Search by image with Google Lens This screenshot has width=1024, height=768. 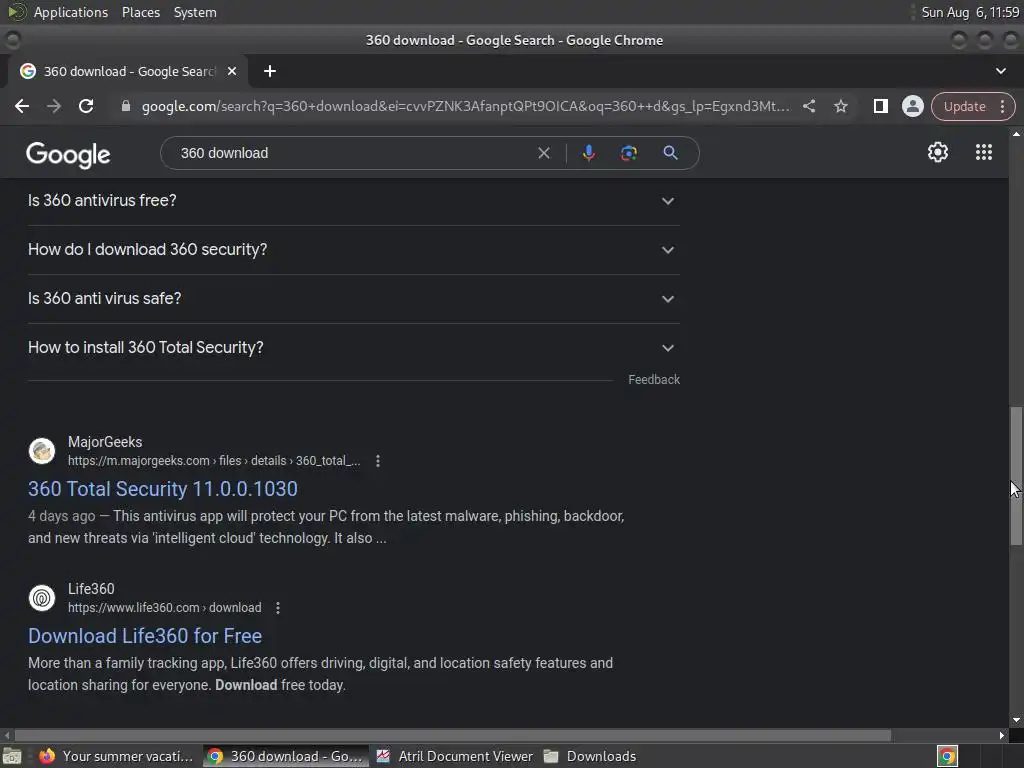pyautogui.click(x=628, y=153)
